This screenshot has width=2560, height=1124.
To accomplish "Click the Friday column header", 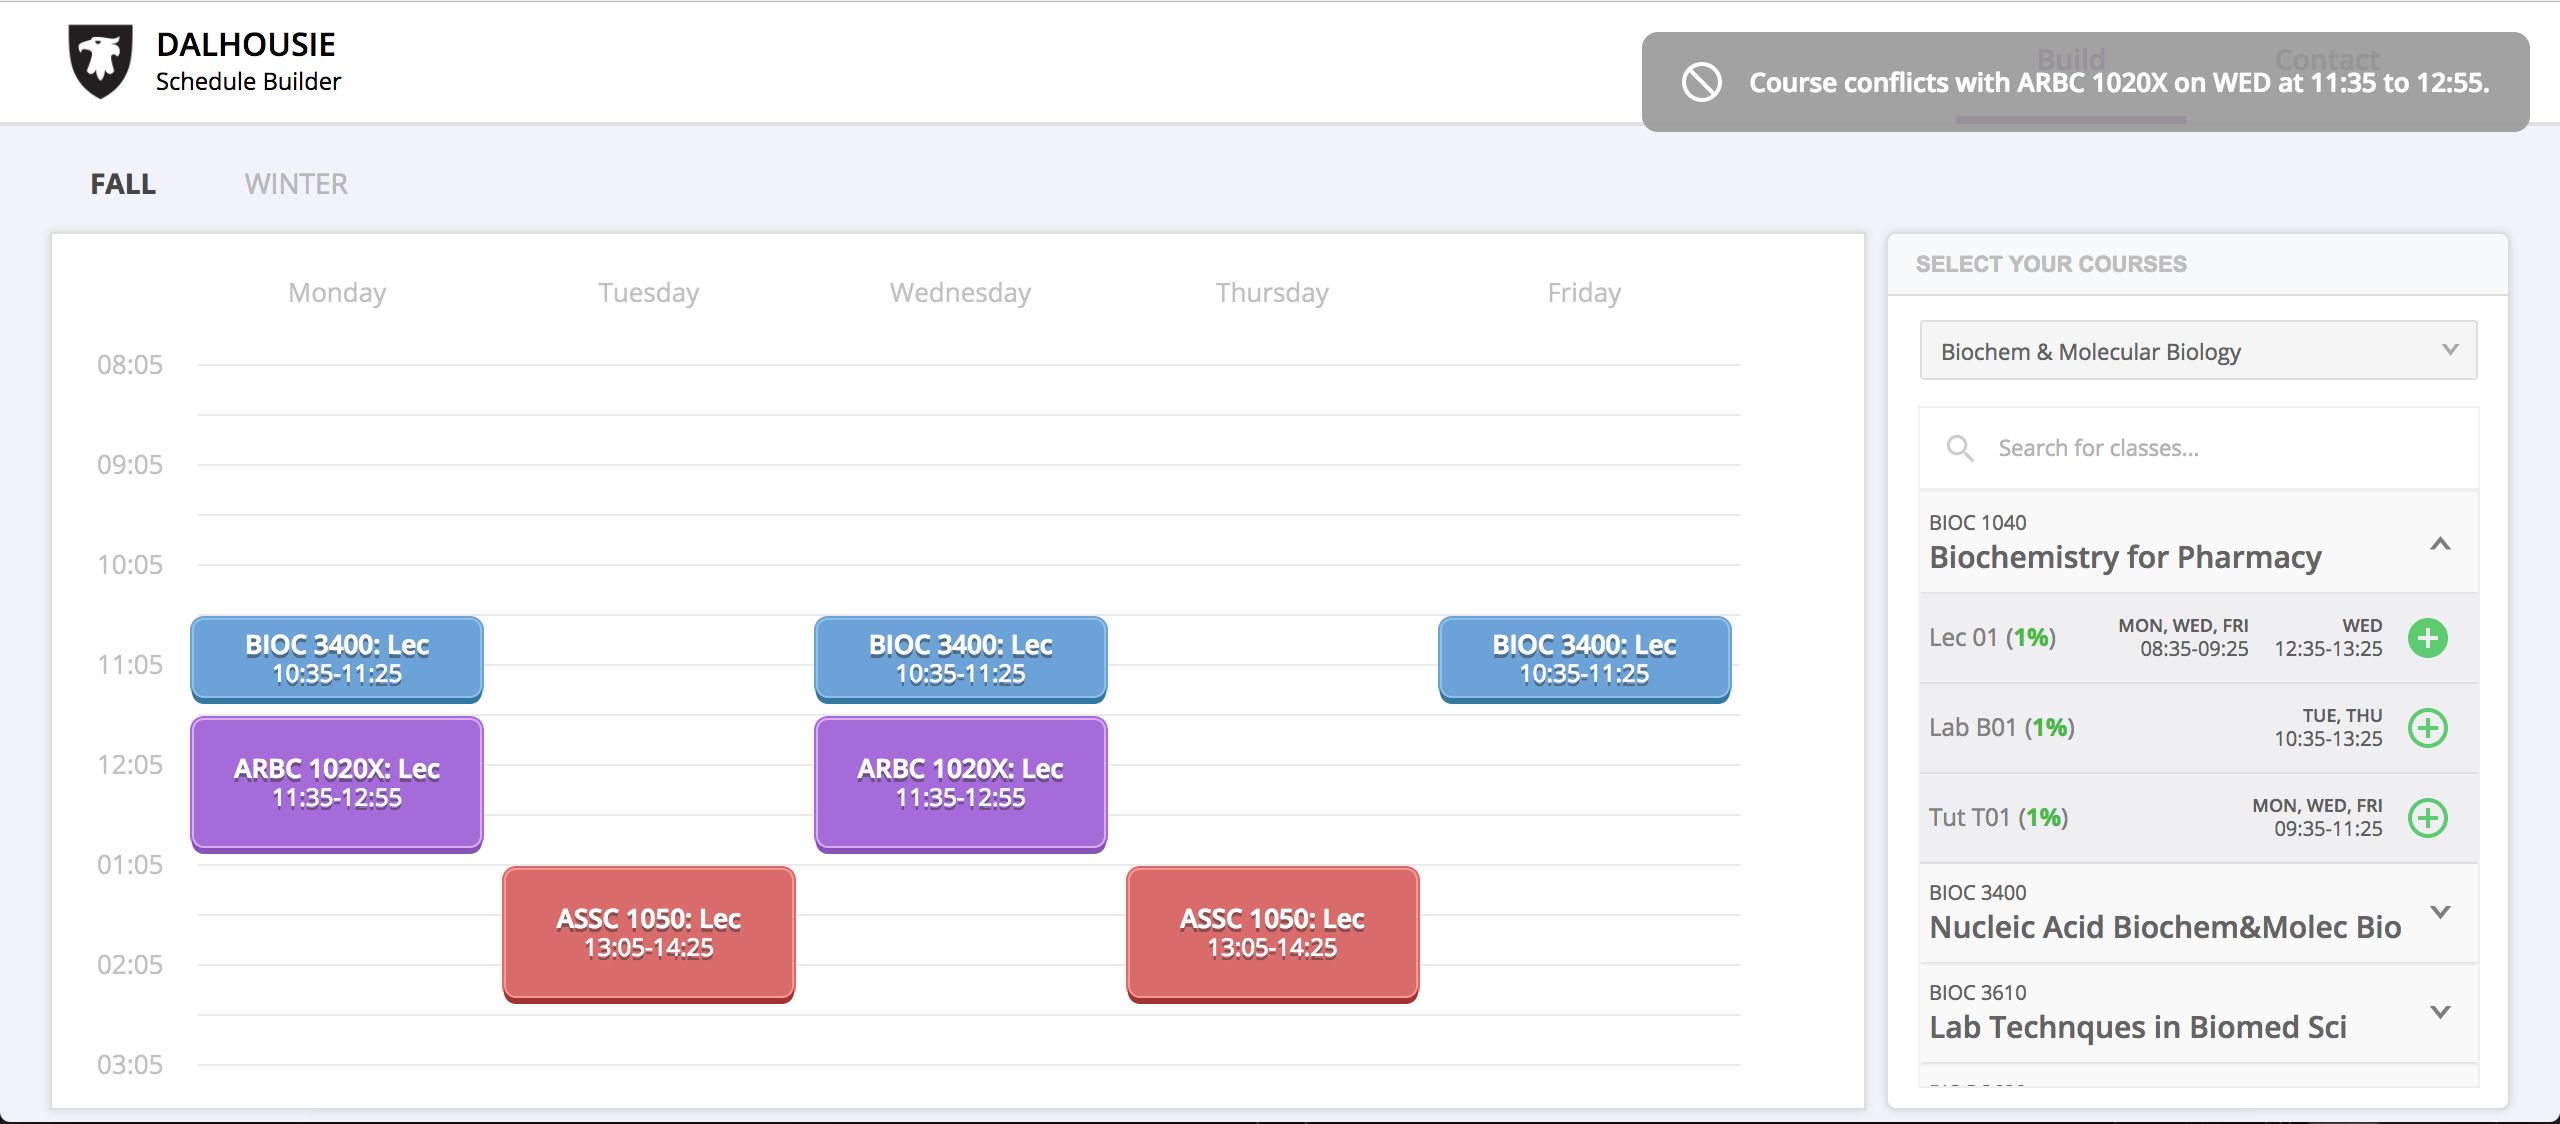I will click(x=1584, y=293).
